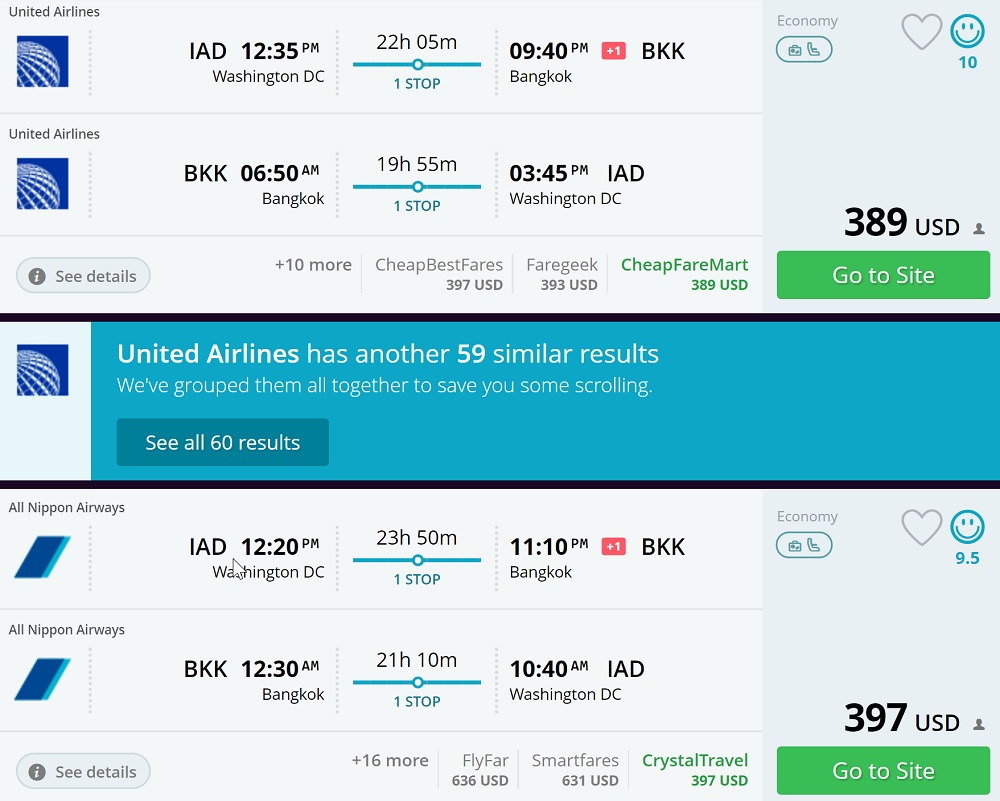Favorite the United Airlines 389 USD itinerary heart
This screenshot has height=801, width=1000.
[921, 32]
